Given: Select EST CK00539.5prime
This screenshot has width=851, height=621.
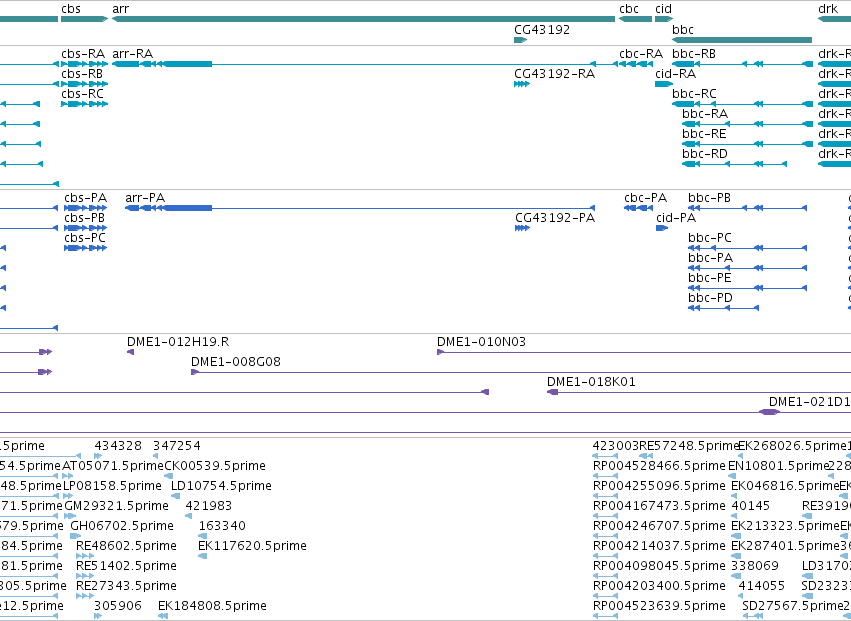Looking at the screenshot, I should tap(215, 466).
